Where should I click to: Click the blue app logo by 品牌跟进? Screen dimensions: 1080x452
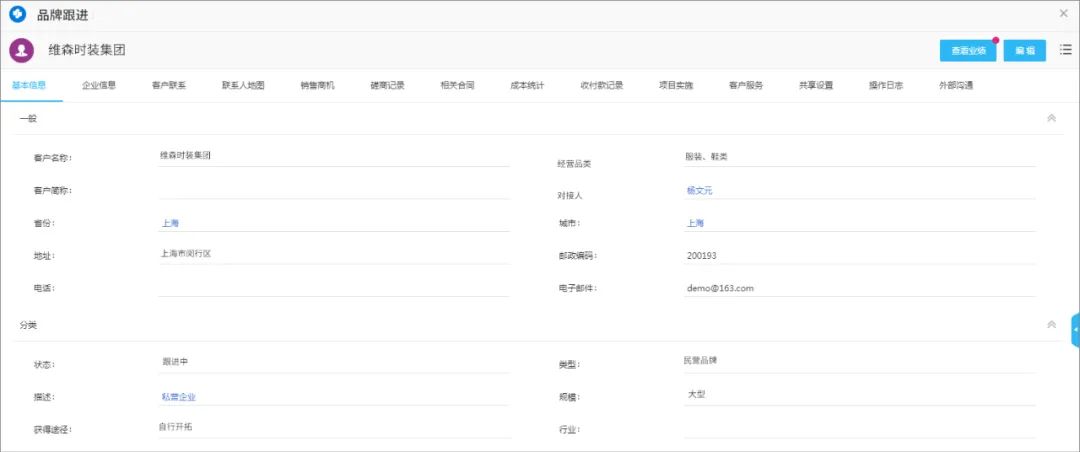pyautogui.click(x=17, y=14)
